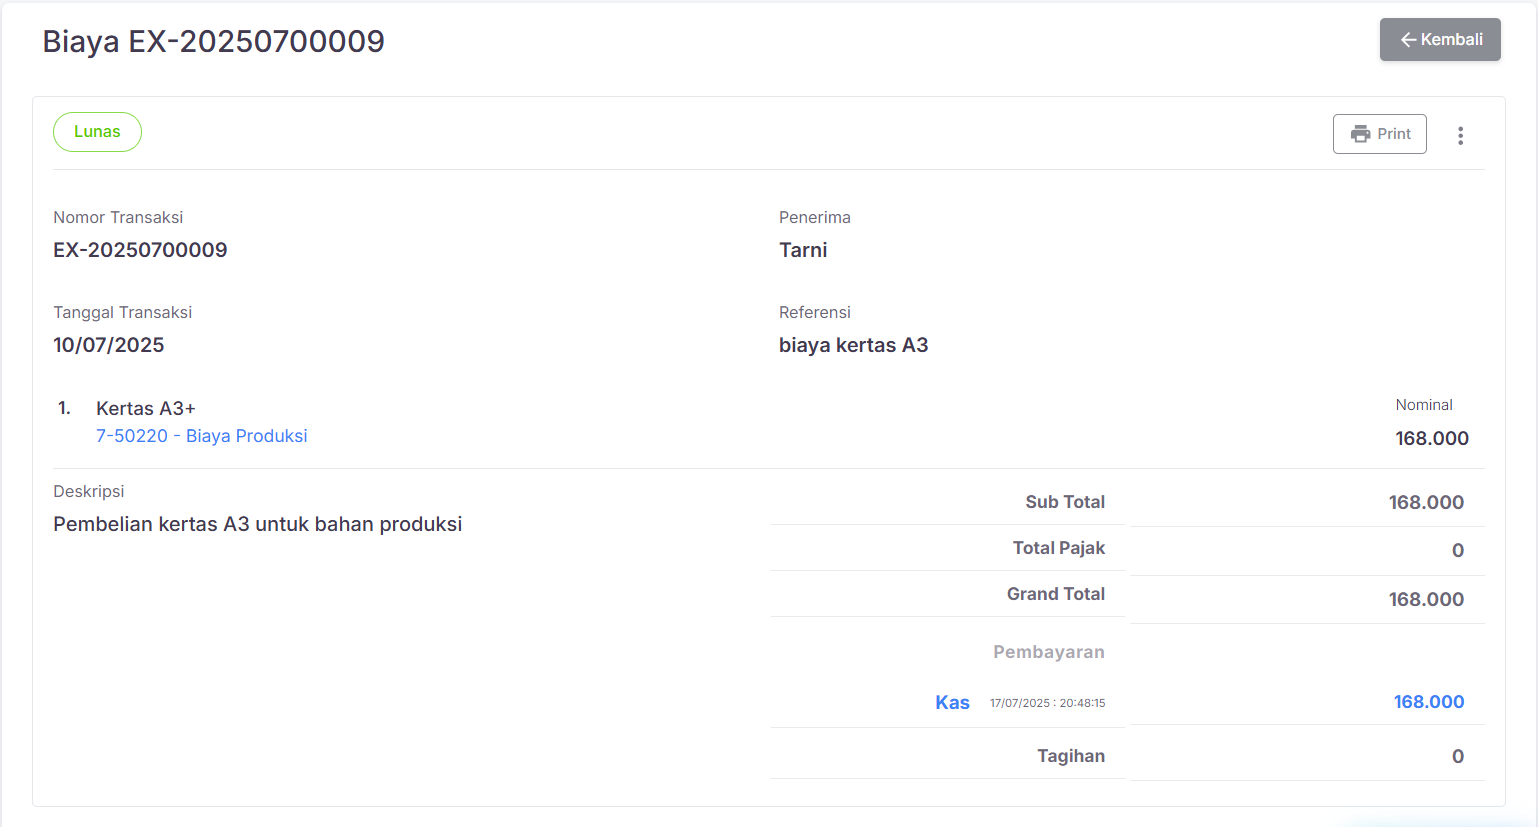Click the Lunas status badge
The image size is (1538, 827).
[x=97, y=132]
